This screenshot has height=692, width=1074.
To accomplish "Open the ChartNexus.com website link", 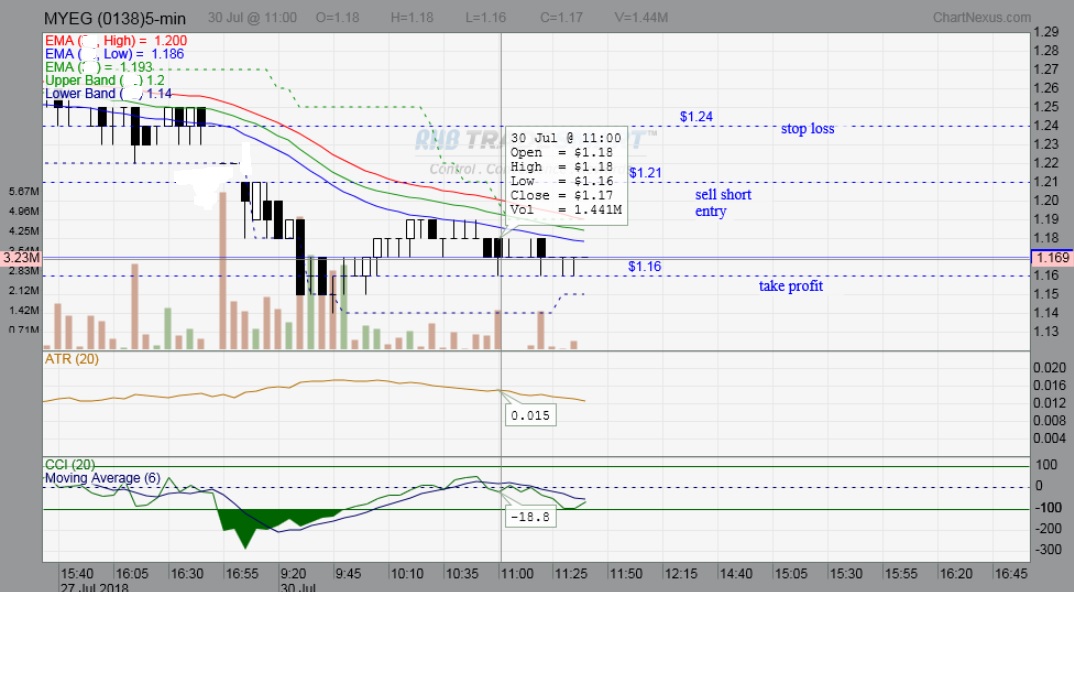I will point(985,17).
